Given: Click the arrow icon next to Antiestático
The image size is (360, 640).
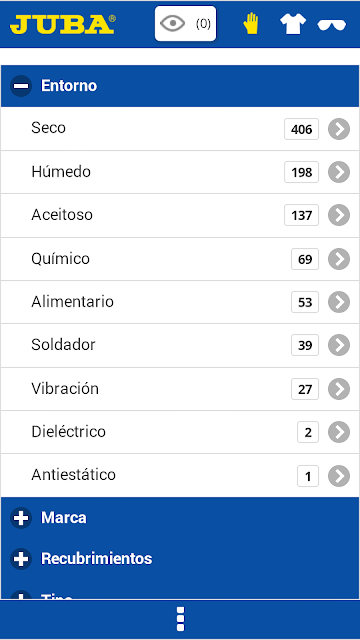Looking at the screenshot, I should [x=339, y=476].
